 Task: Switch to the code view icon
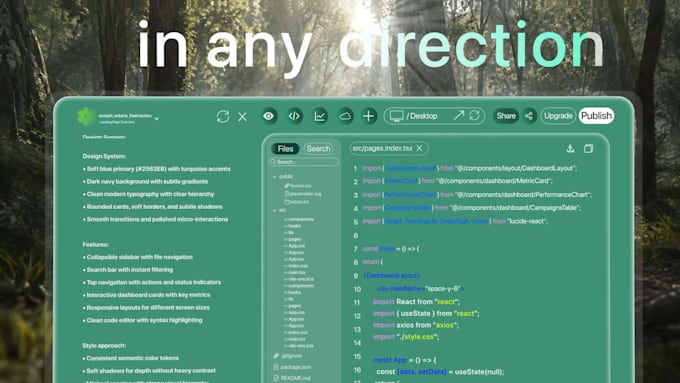[294, 116]
